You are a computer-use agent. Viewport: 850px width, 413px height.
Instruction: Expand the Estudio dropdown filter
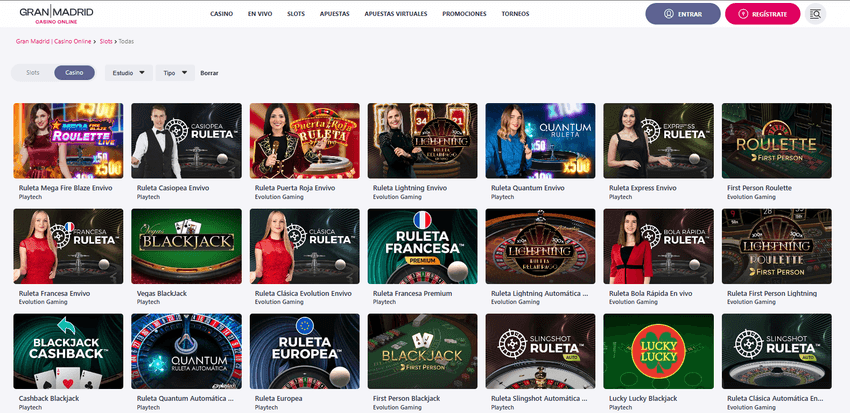coord(129,73)
